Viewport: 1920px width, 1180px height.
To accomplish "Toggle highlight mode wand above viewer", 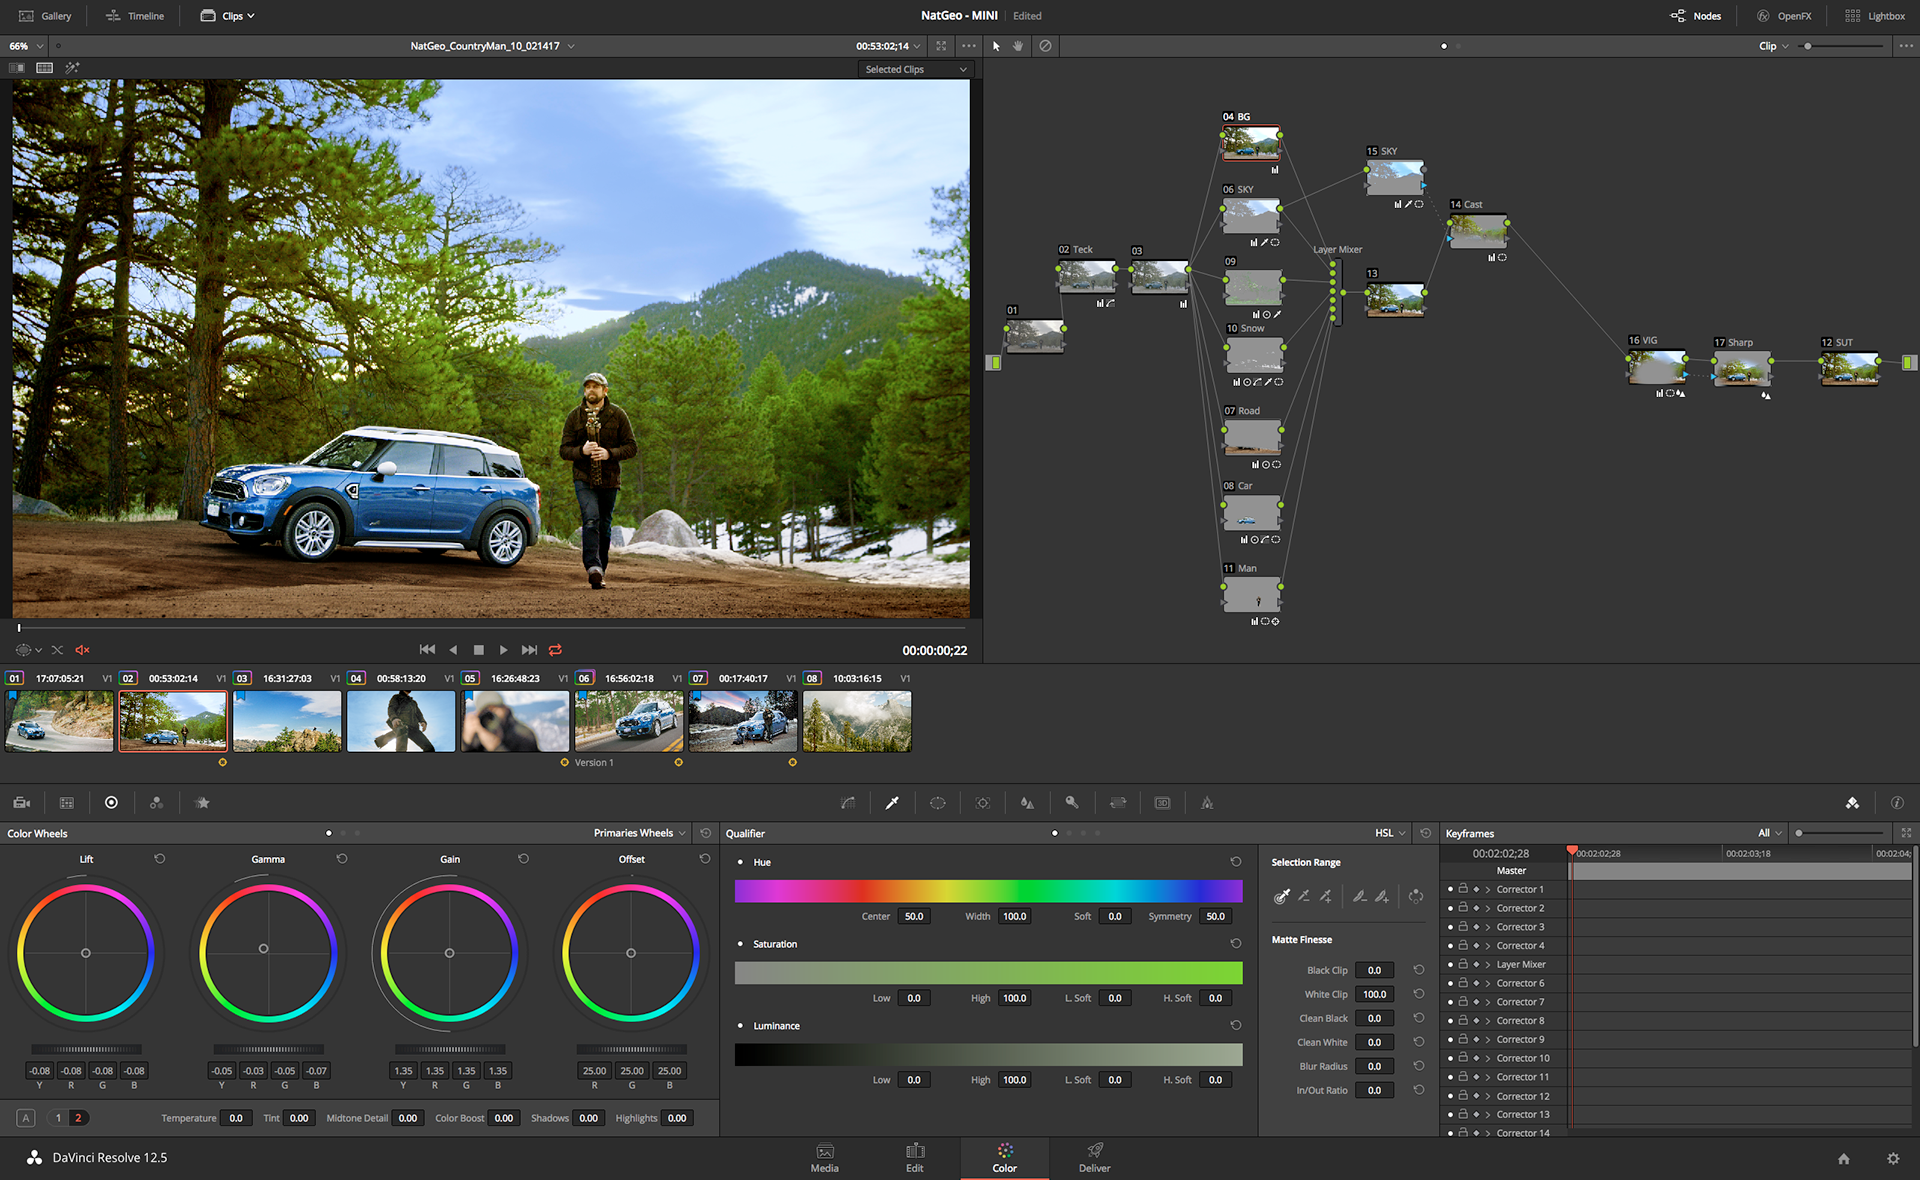I will click(x=72, y=68).
